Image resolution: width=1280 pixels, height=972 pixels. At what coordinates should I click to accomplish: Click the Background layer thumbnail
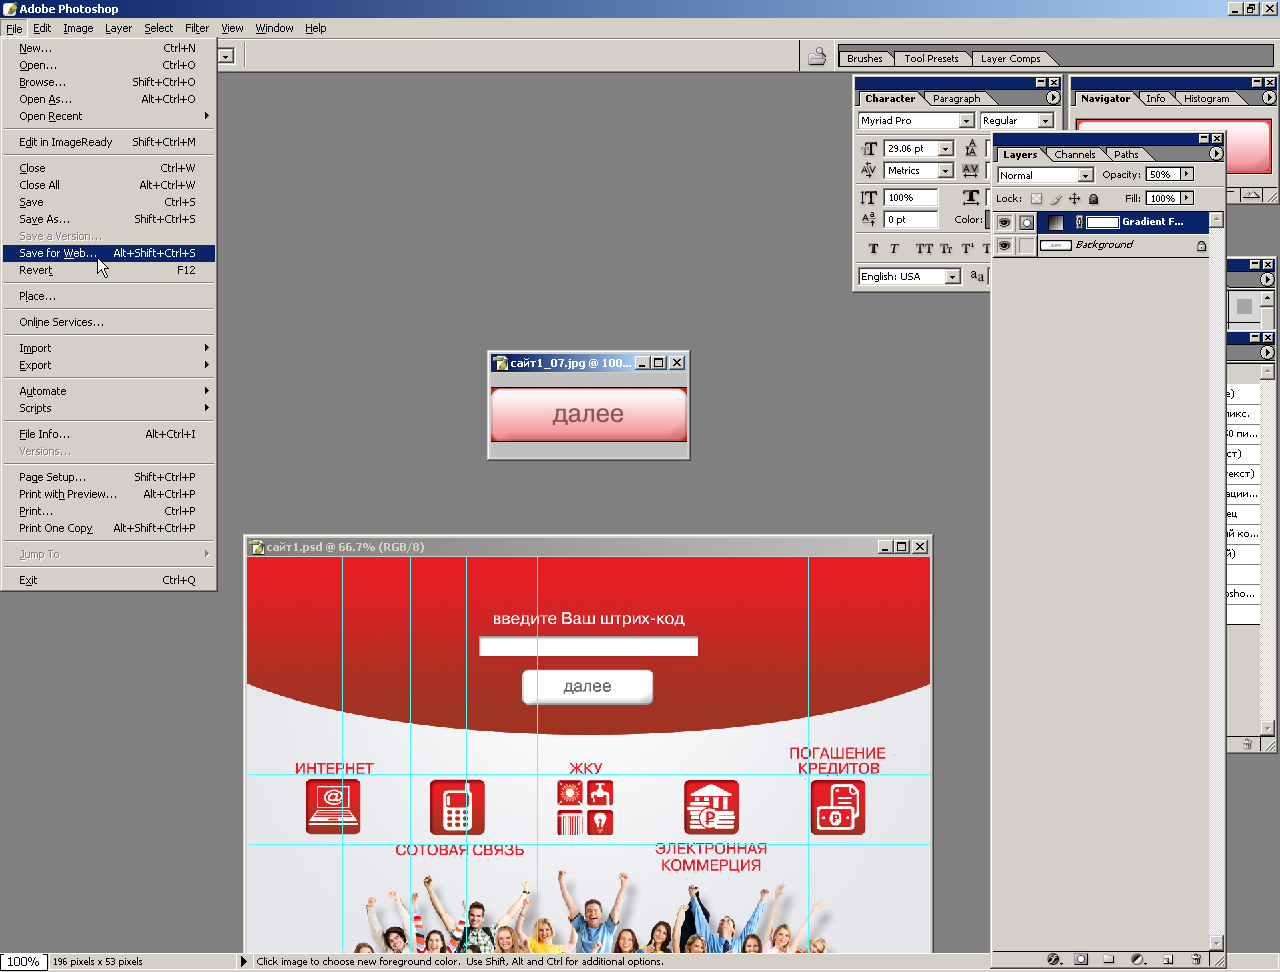pyautogui.click(x=1056, y=245)
